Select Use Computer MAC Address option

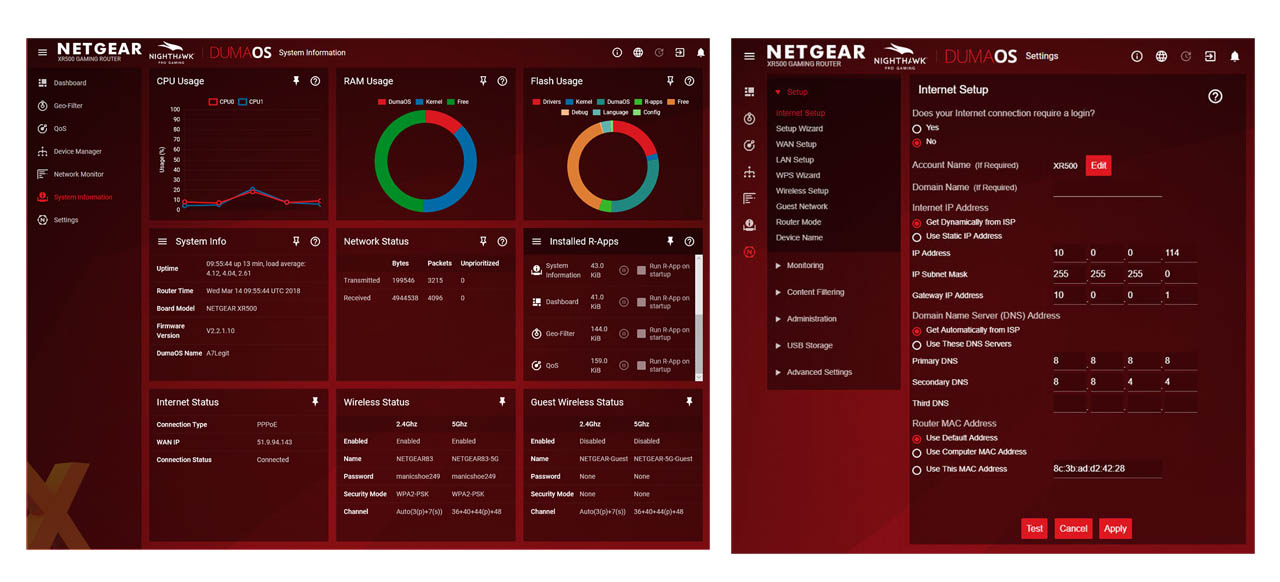917,452
